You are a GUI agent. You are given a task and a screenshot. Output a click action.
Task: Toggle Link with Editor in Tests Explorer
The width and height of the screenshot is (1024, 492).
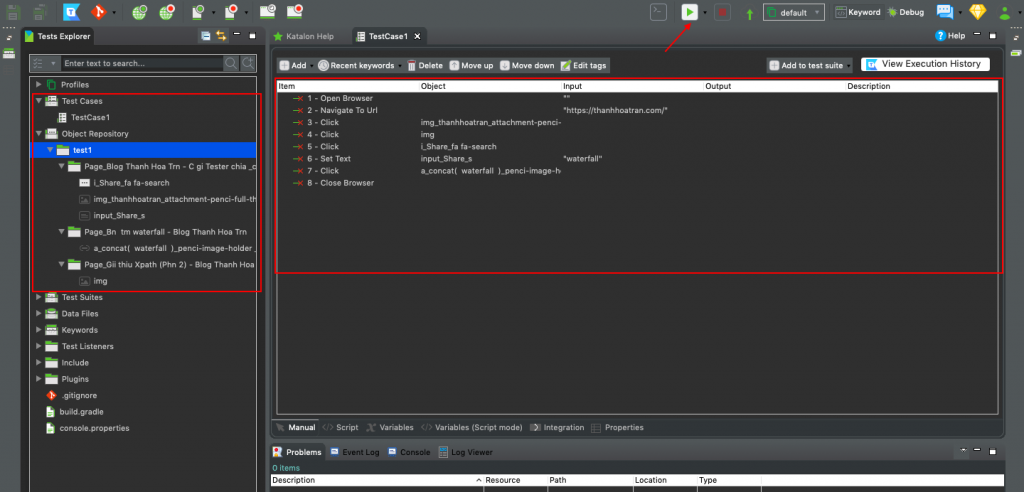click(221, 36)
